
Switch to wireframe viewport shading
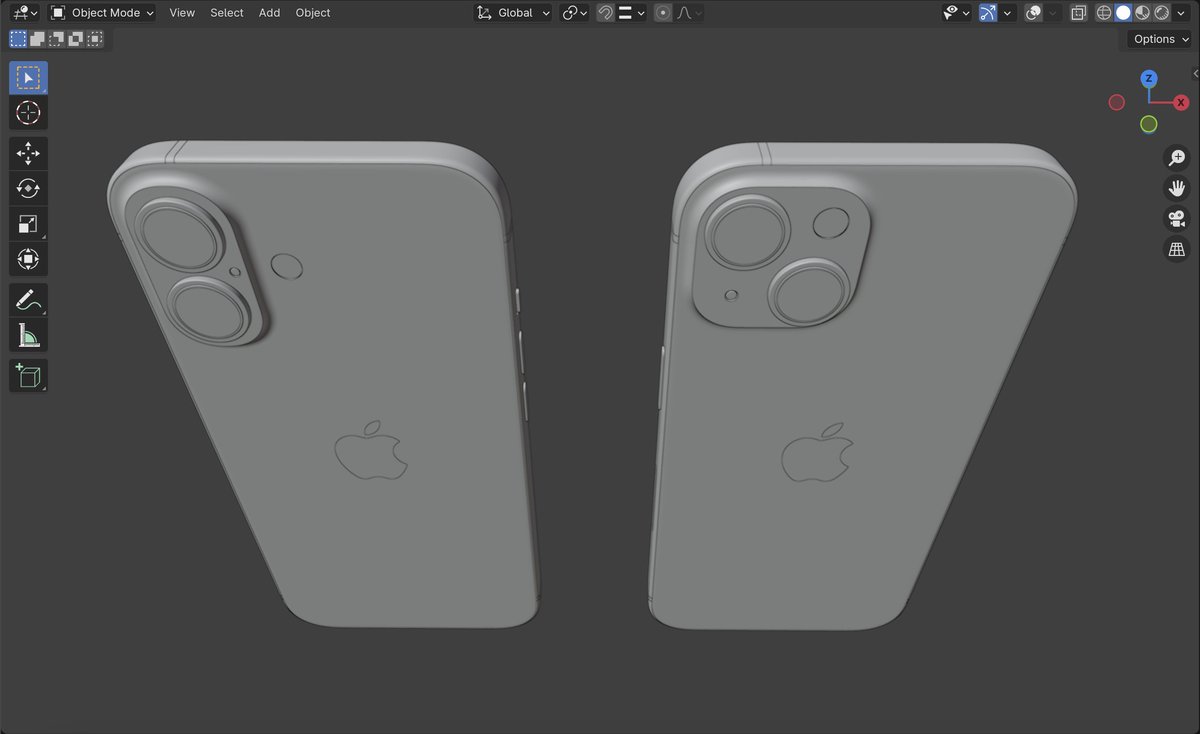[1104, 13]
